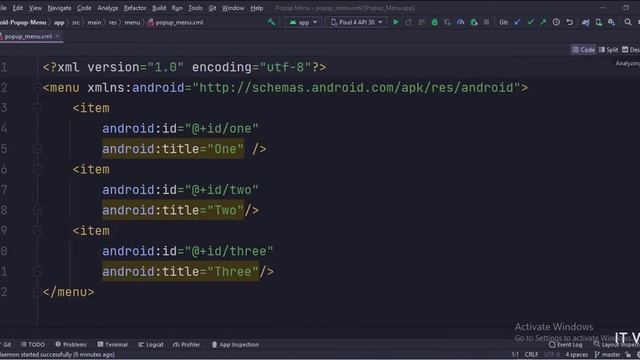This screenshot has width=640, height=360.
Task: Open the Git menu in menu bar
Action: [212, 8]
